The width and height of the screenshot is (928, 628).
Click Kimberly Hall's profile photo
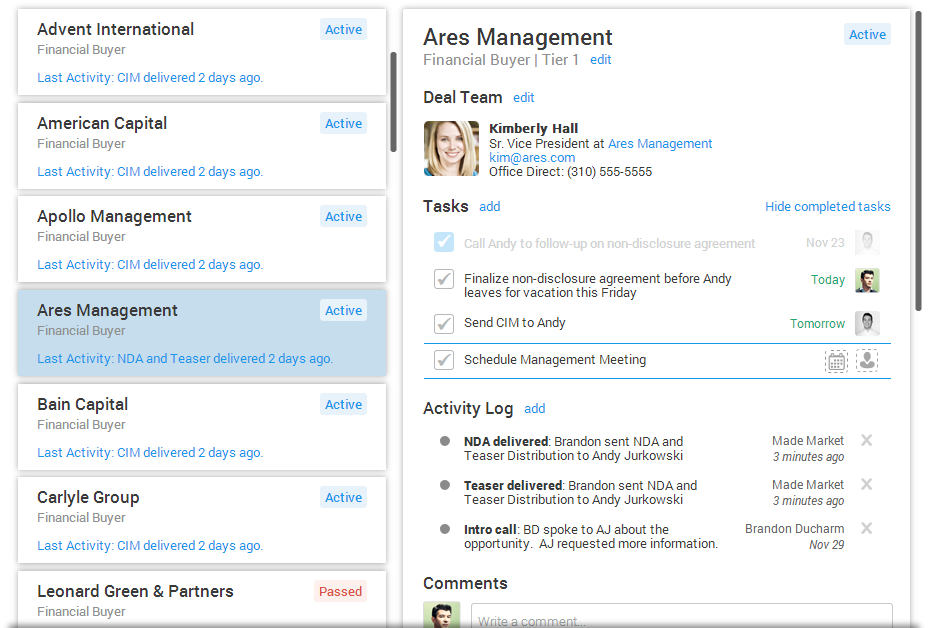451,149
